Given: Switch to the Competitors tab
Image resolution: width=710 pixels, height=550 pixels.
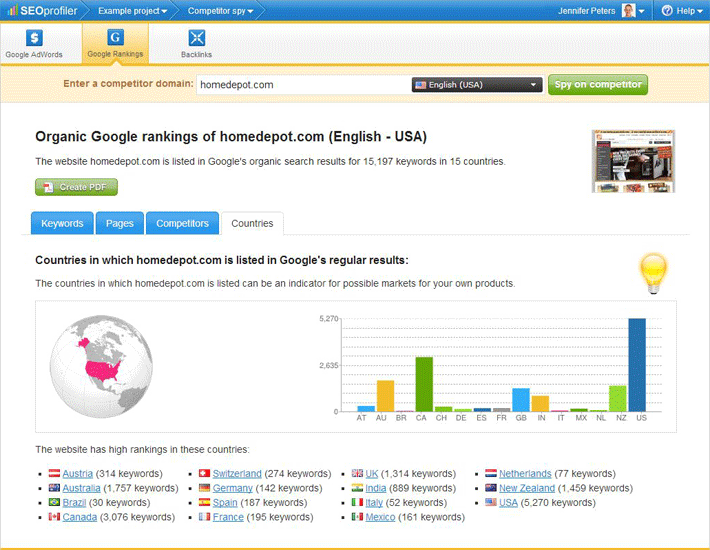Looking at the screenshot, I should coord(182,223).
